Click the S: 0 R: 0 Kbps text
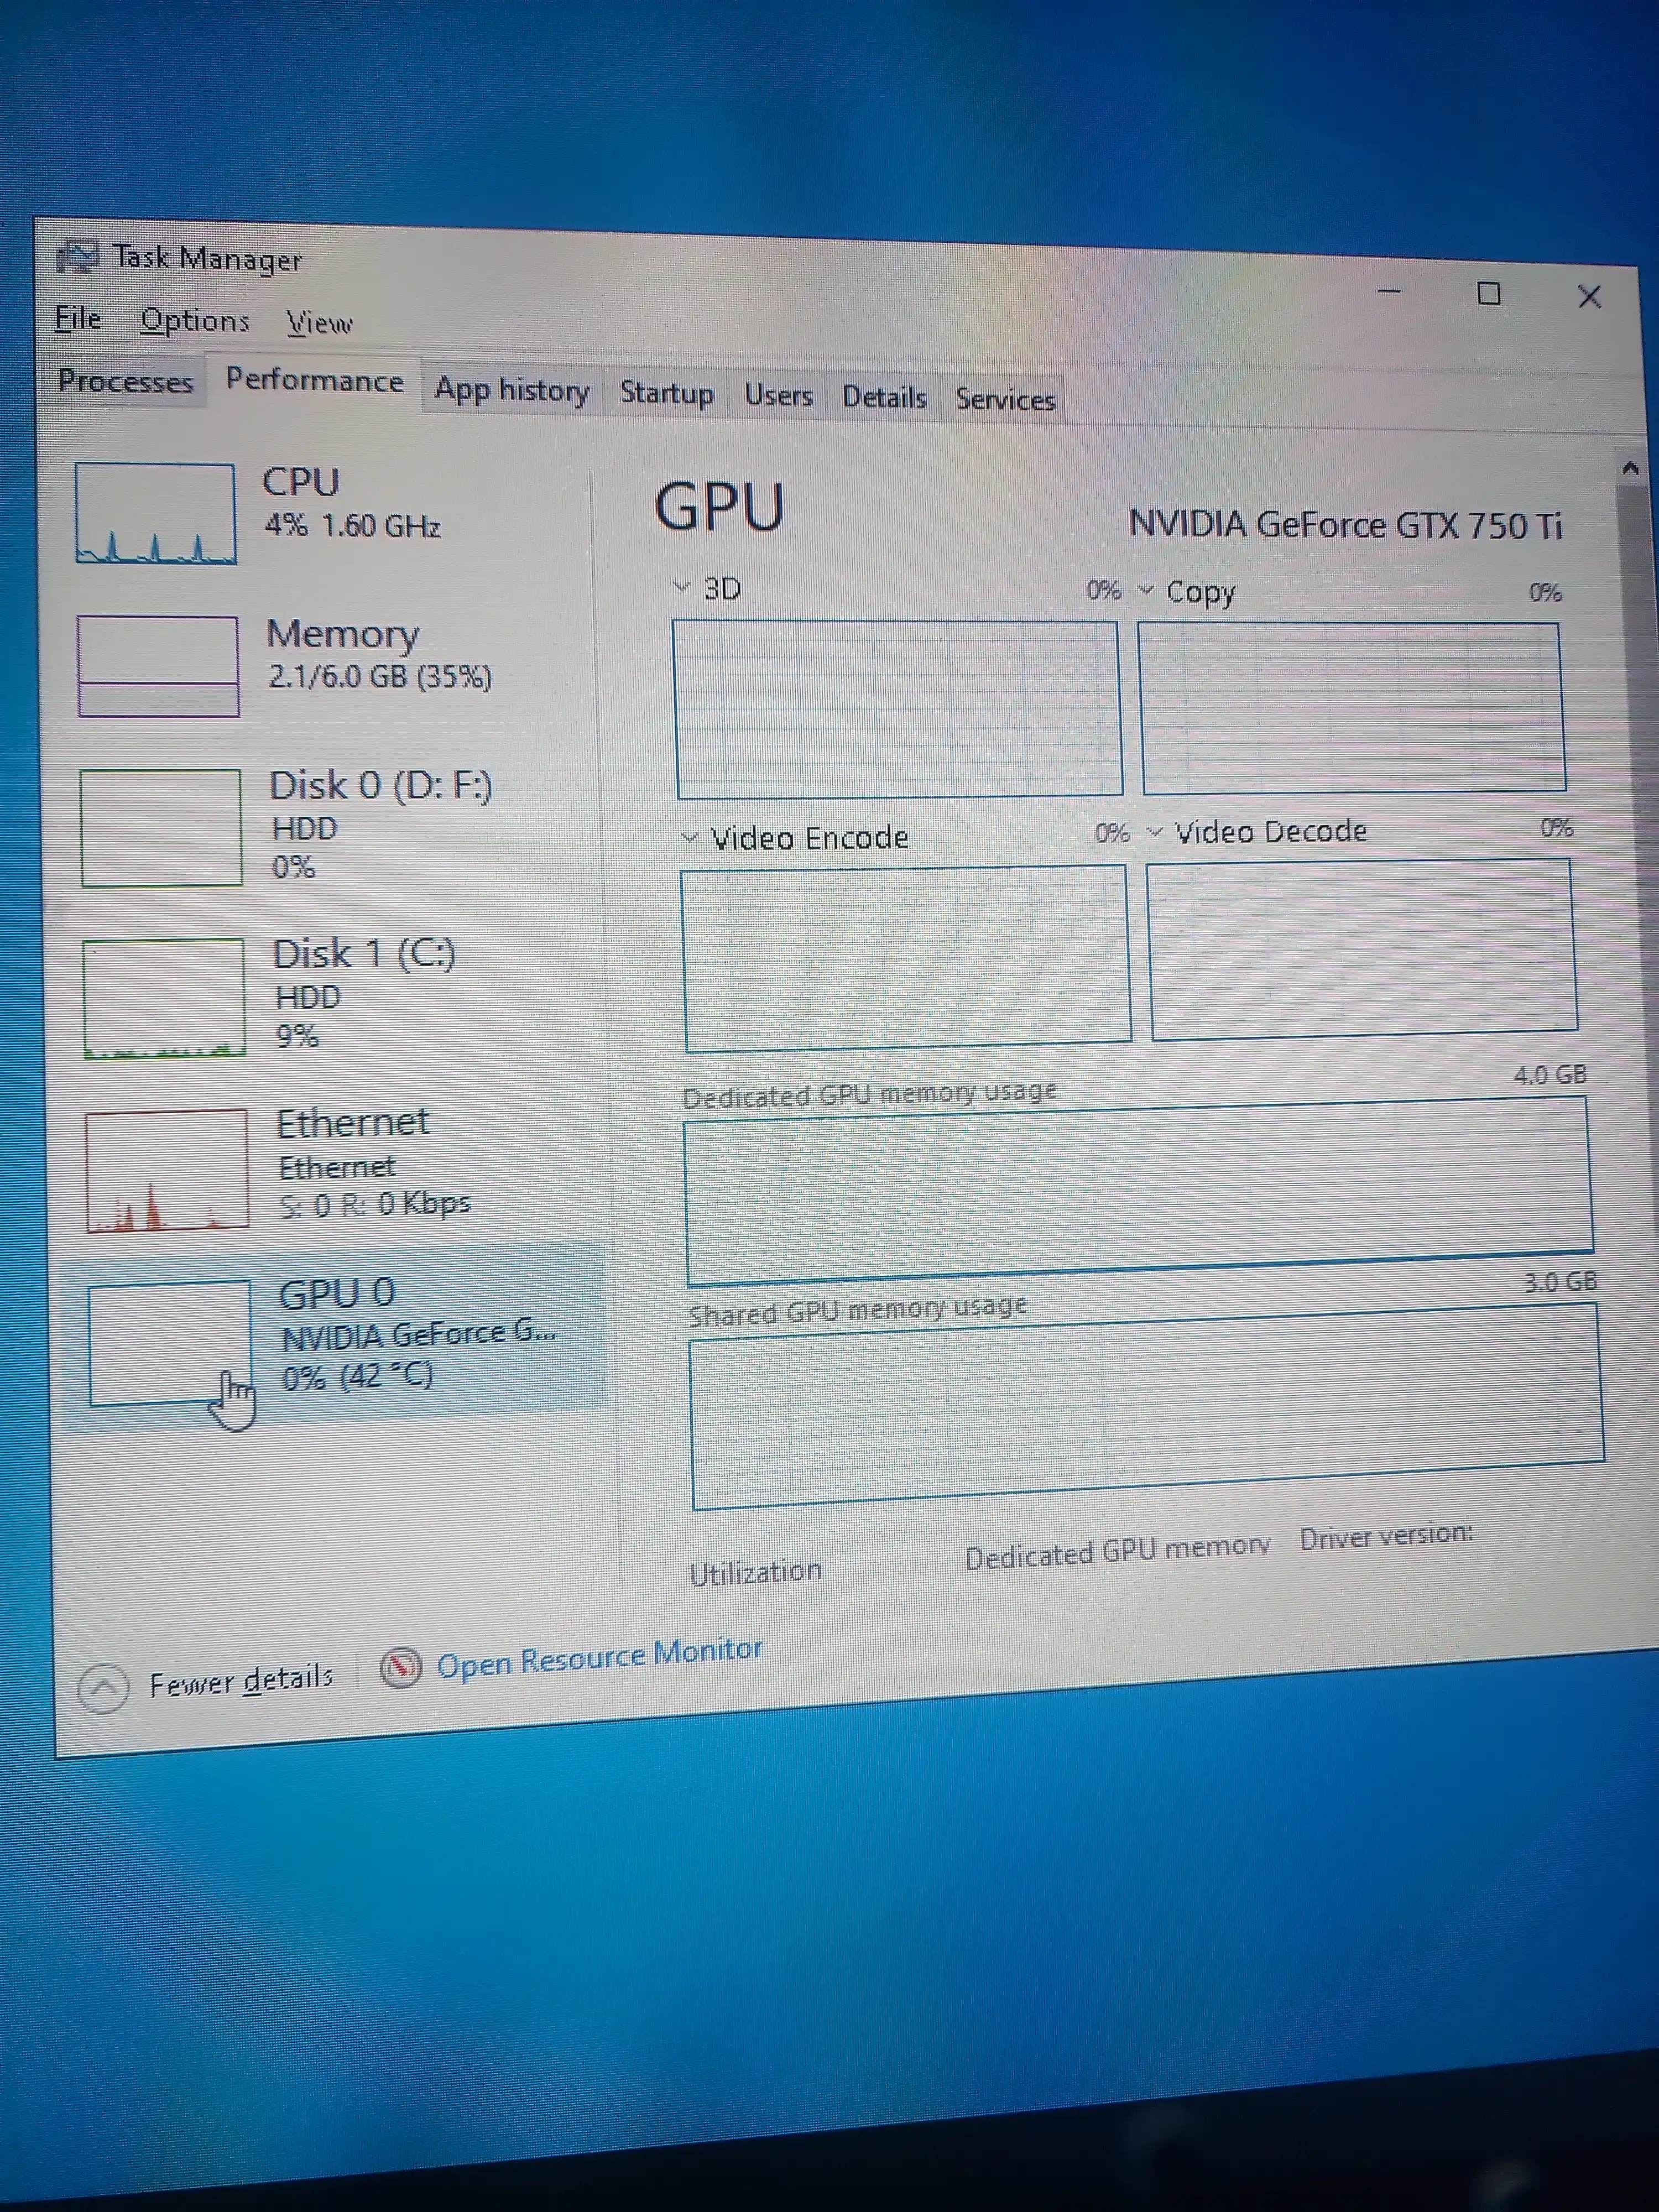 pyautogui.click(x=374, y=1204)
